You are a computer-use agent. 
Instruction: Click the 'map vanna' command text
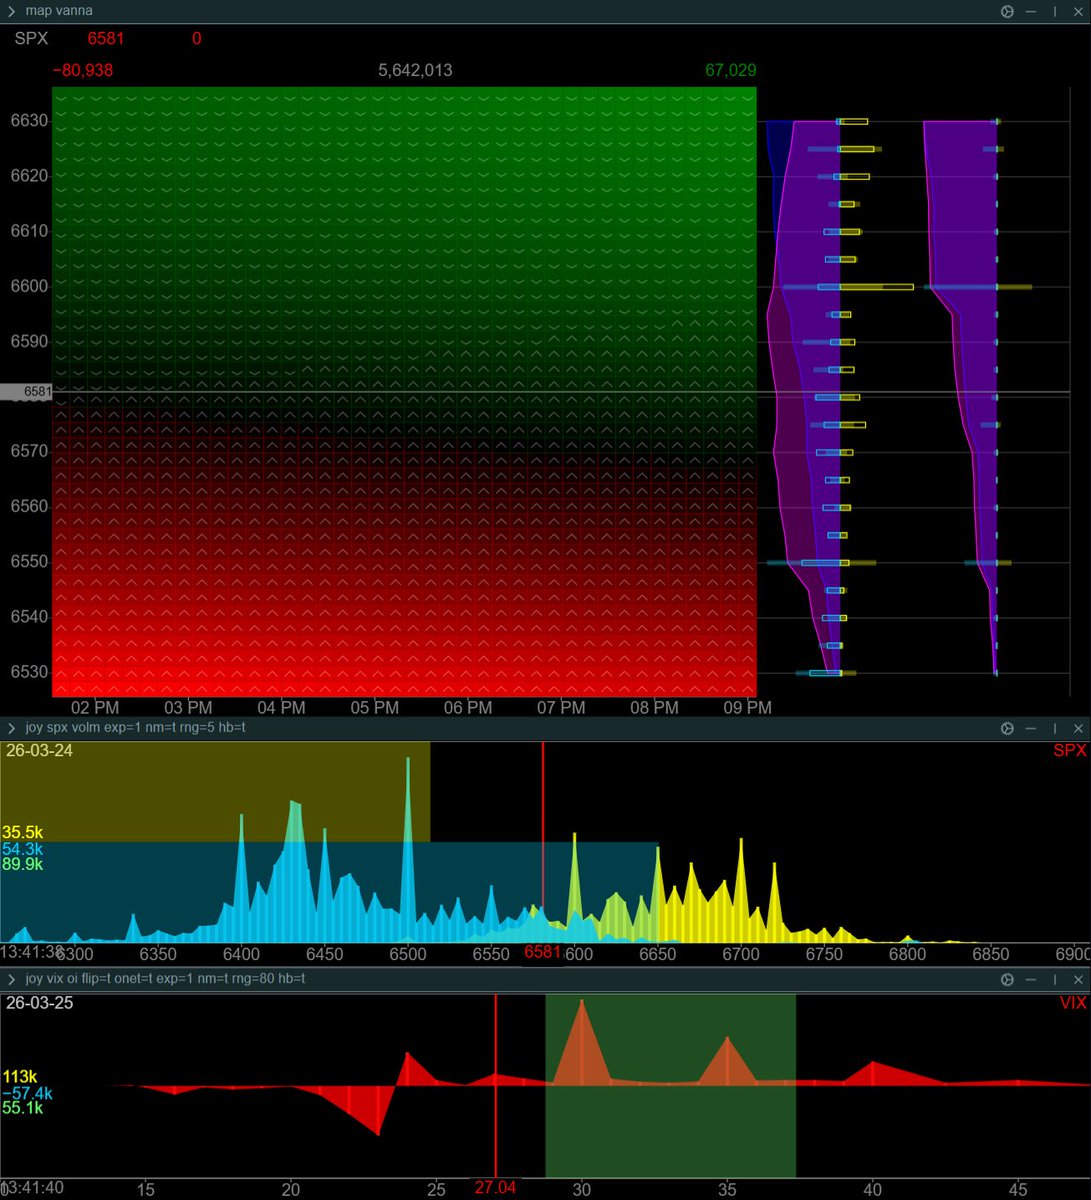[x=59, y=11]
